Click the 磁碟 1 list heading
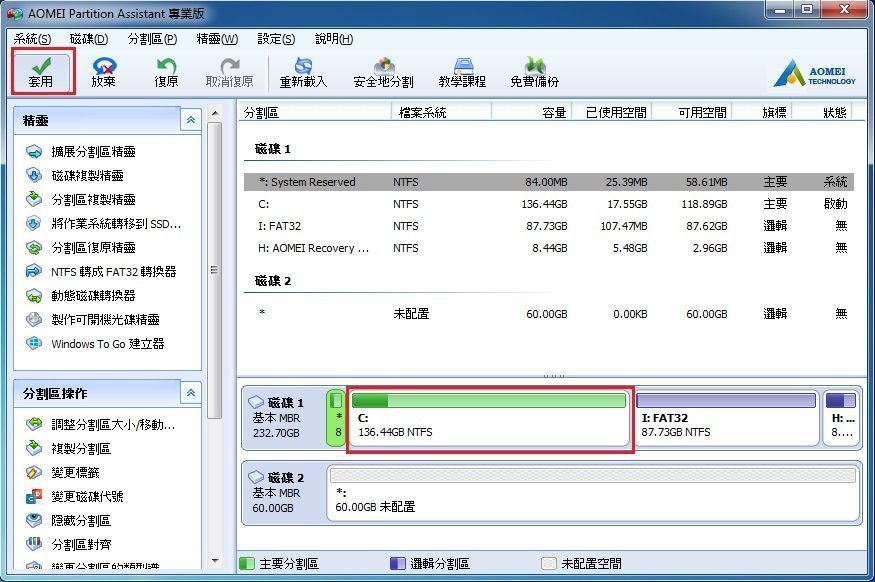This screenshot has height=582, width=875. click(272, 149)
